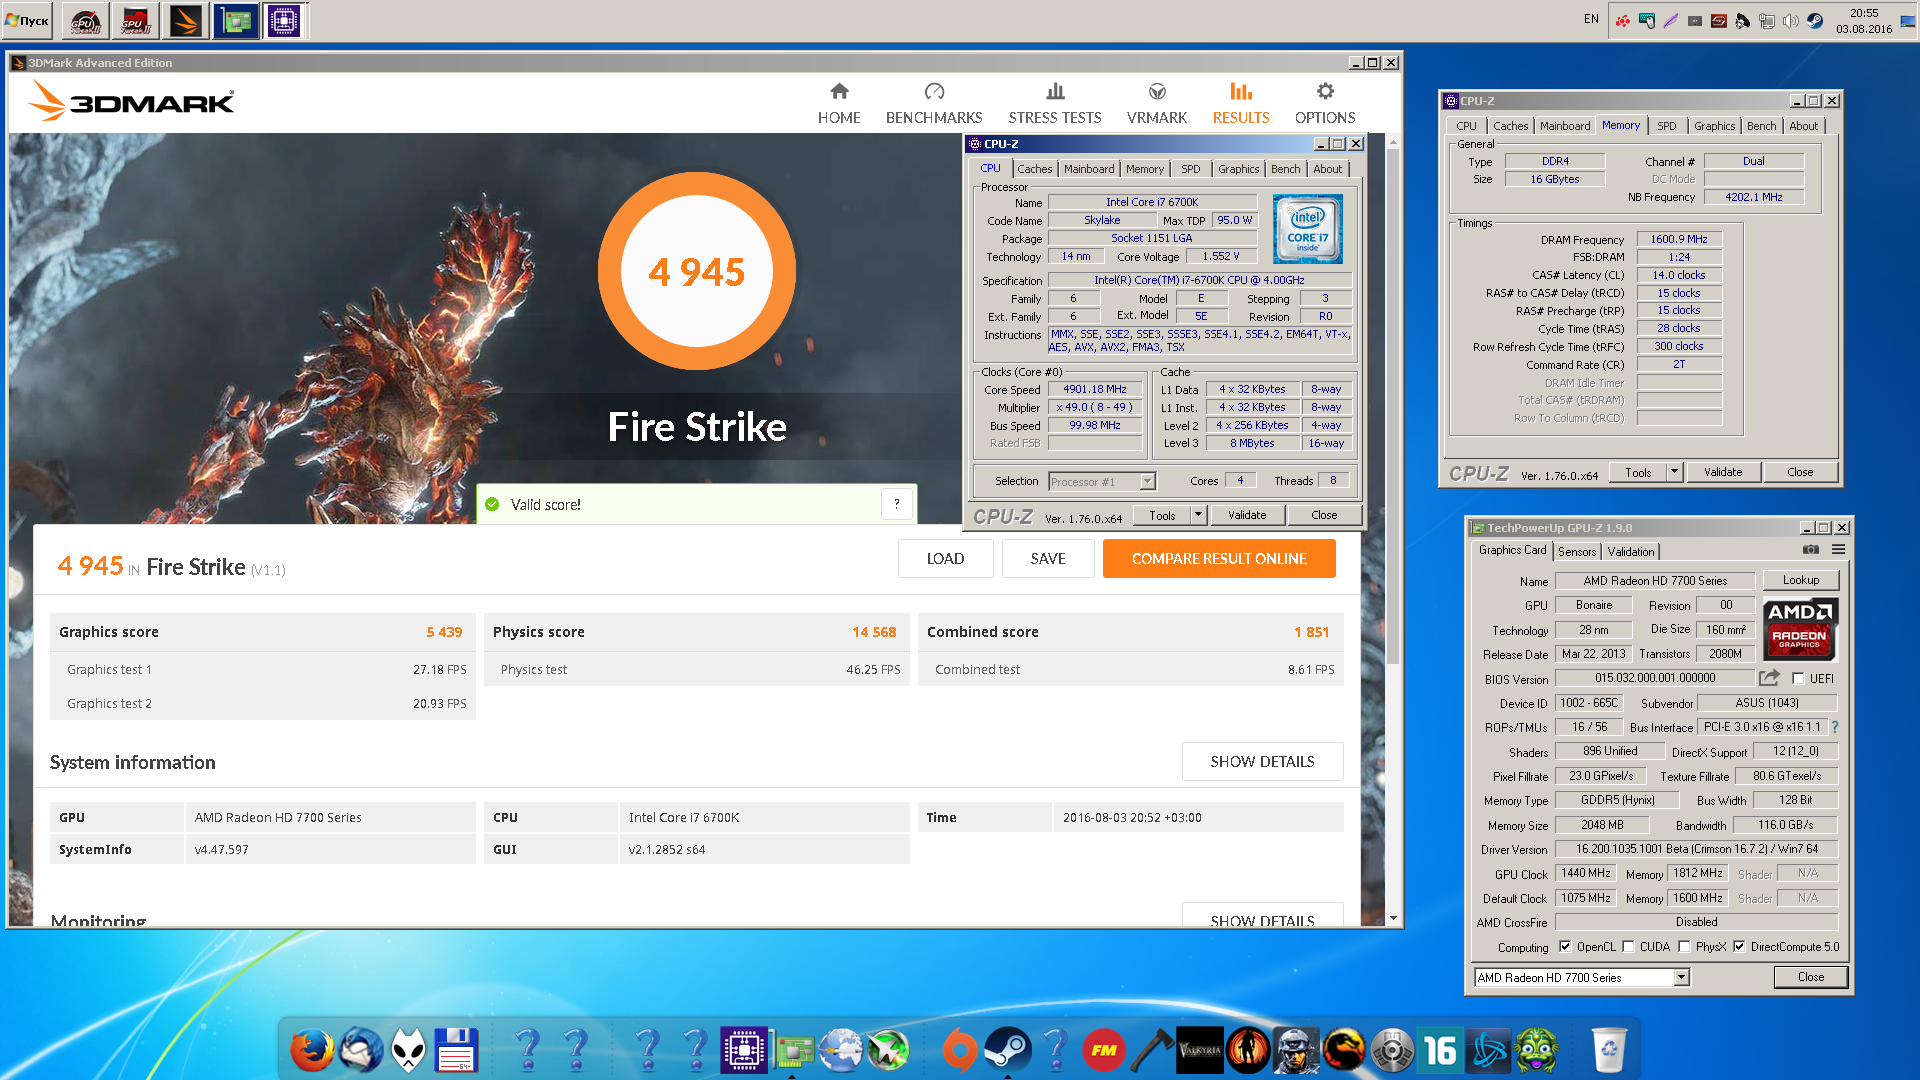Open the Valkyria game icon in the dock
Image resolution: width=1920 pixels, height=1080 pixels.
[1199, 1050]
